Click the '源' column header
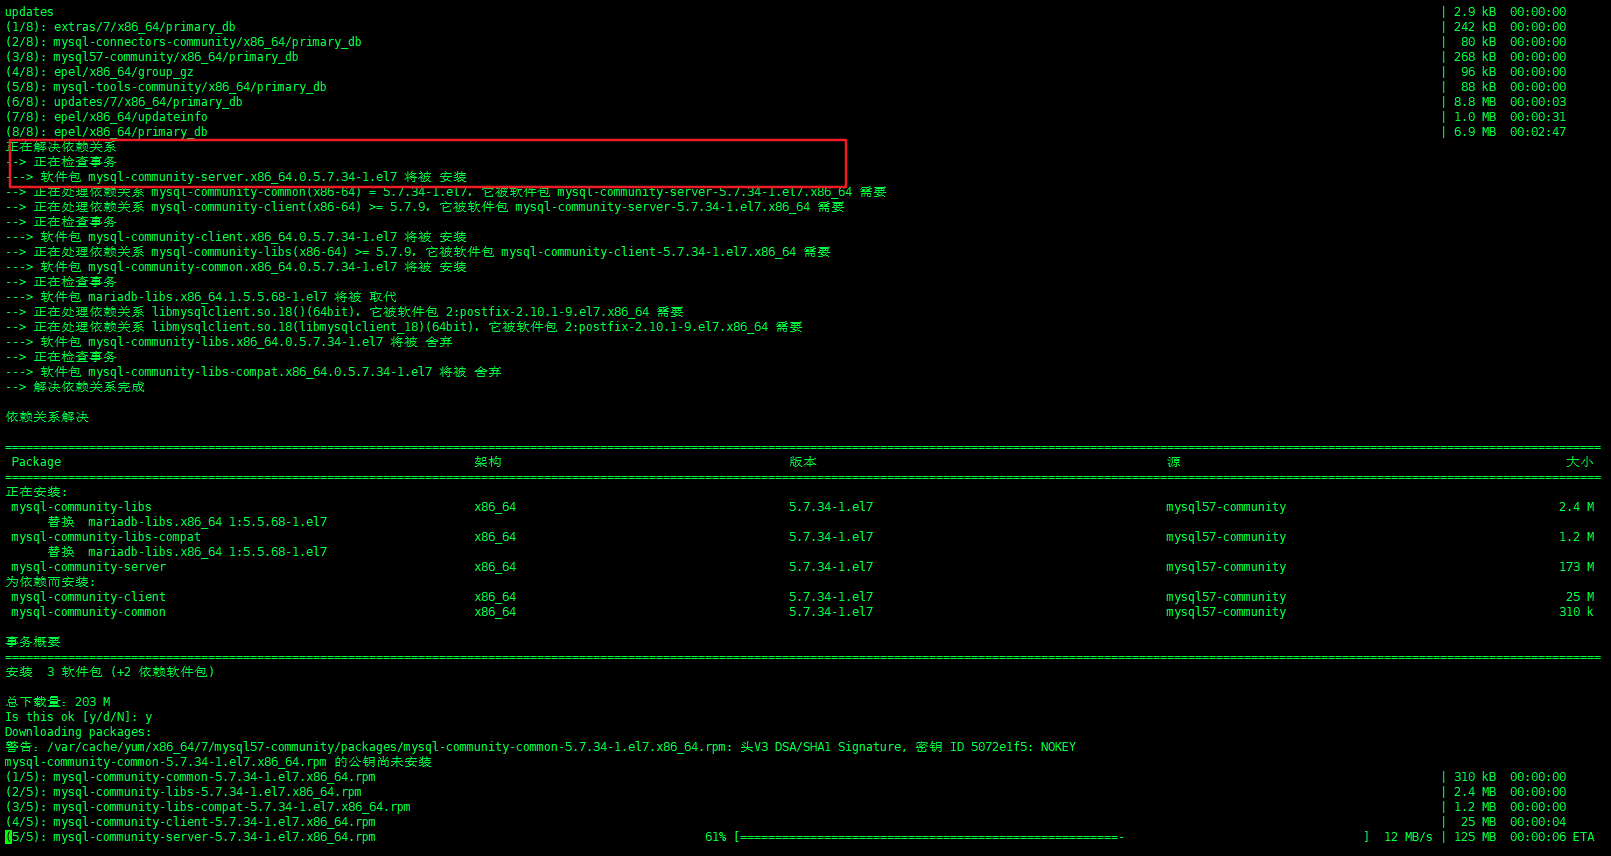The image size is (1611, 856). click(1173, 462)
